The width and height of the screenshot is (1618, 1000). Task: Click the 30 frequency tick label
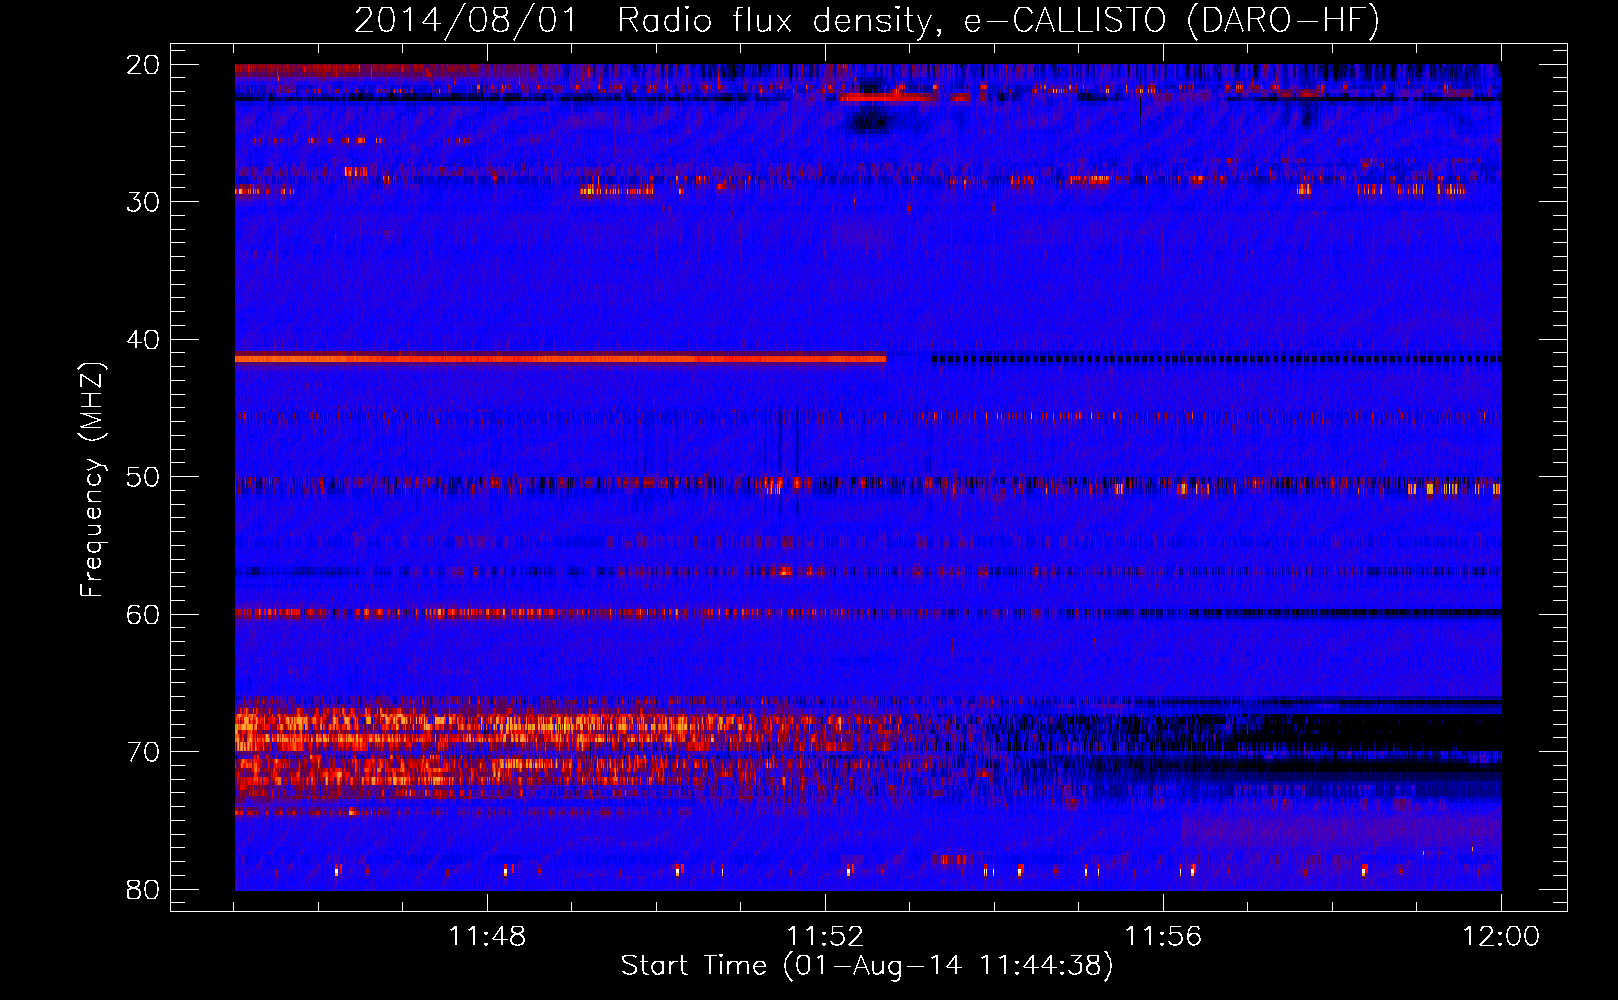tap(143, 202)
